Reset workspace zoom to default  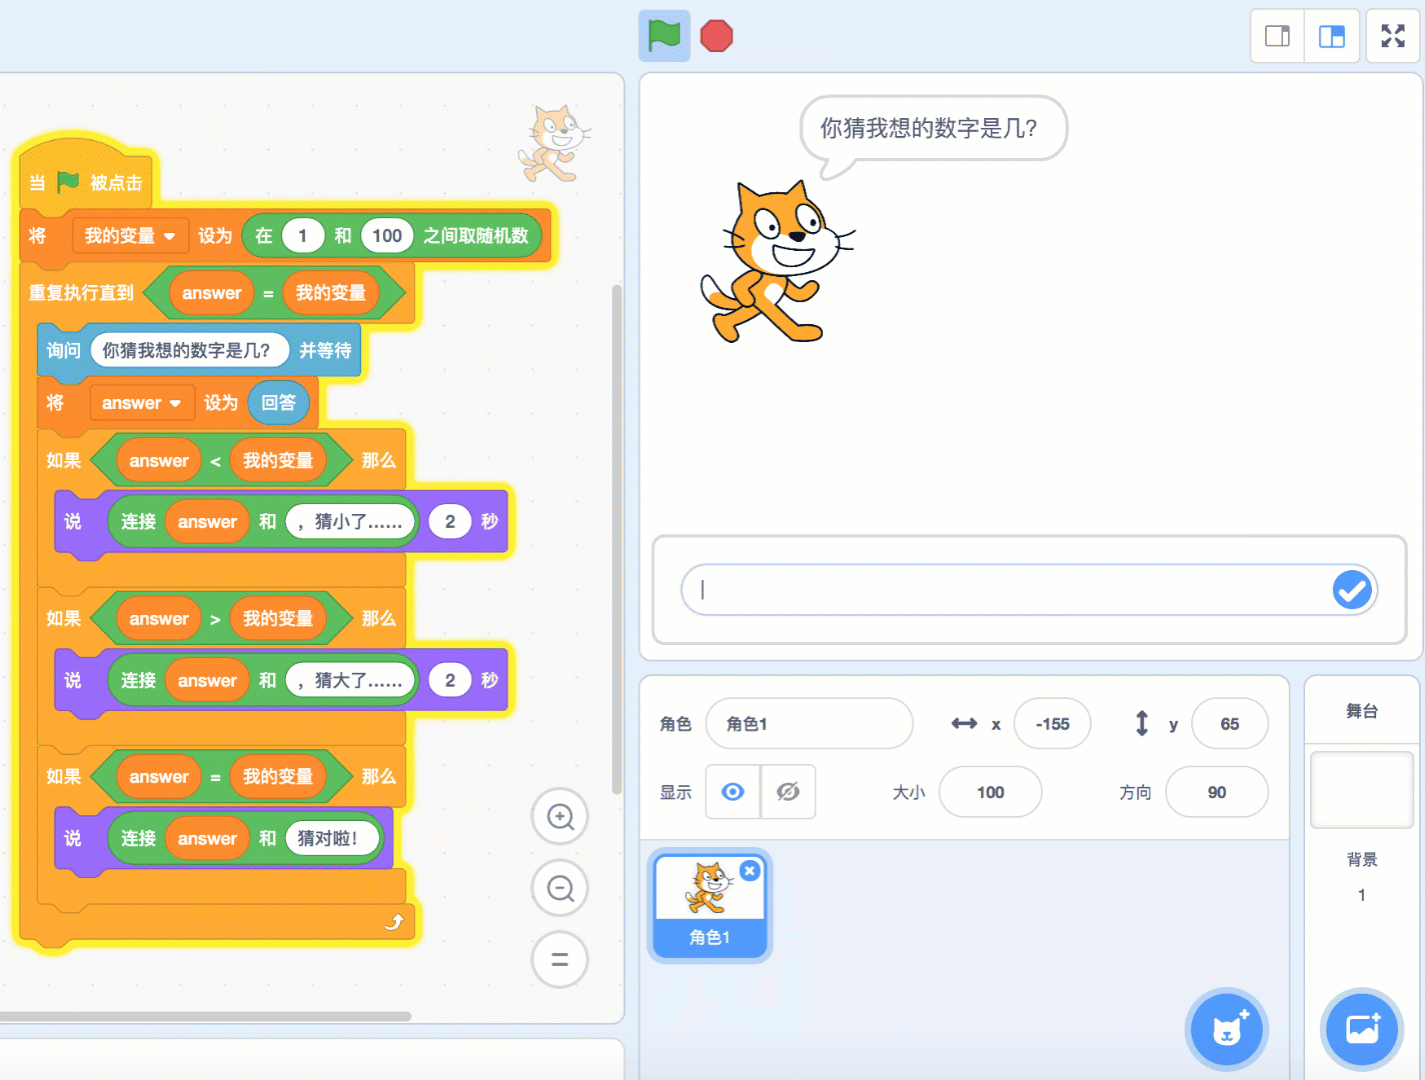tap(560, 960)
